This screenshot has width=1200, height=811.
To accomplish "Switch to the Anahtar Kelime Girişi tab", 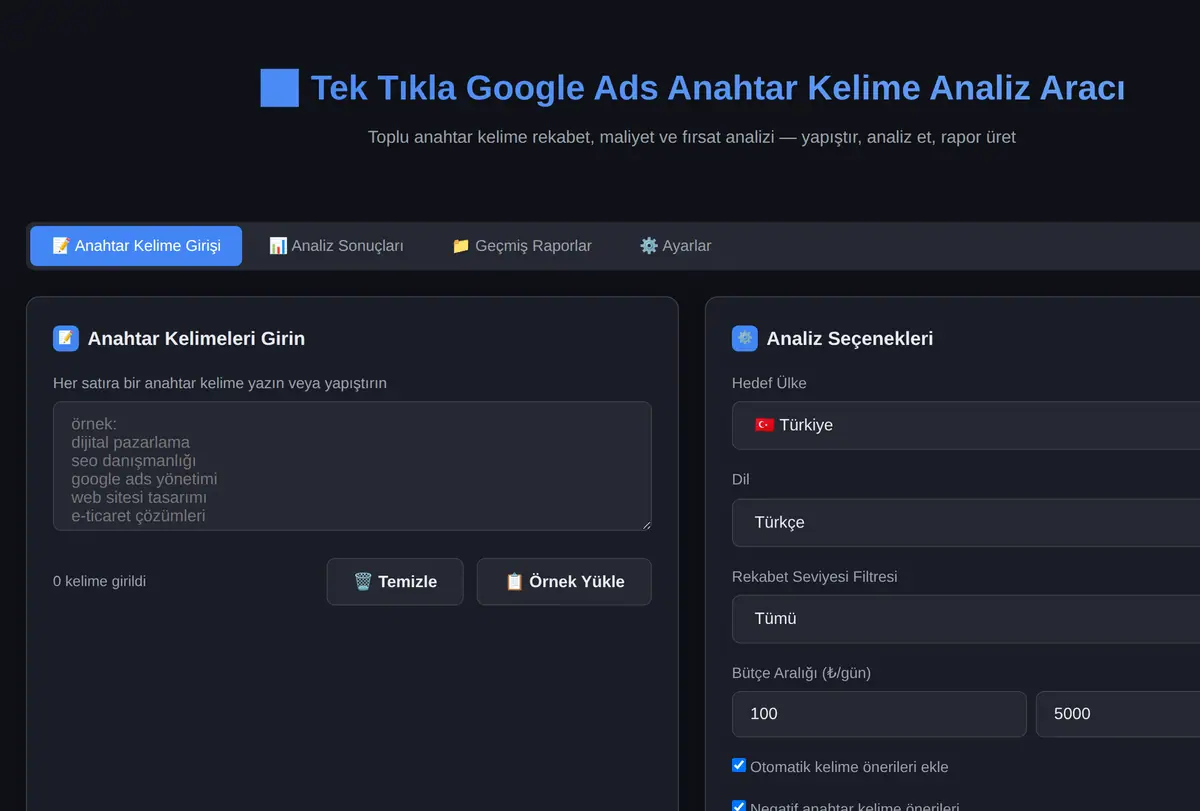I will [x=136, y=246].
